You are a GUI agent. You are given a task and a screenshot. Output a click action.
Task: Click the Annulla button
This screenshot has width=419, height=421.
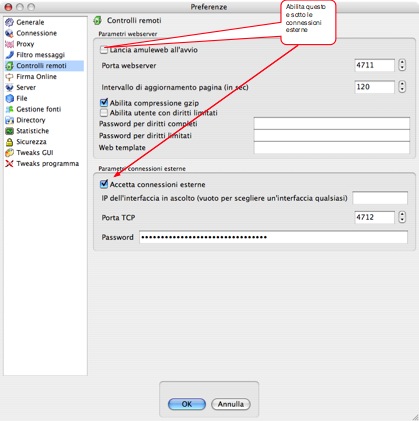(x=231, y=404)
